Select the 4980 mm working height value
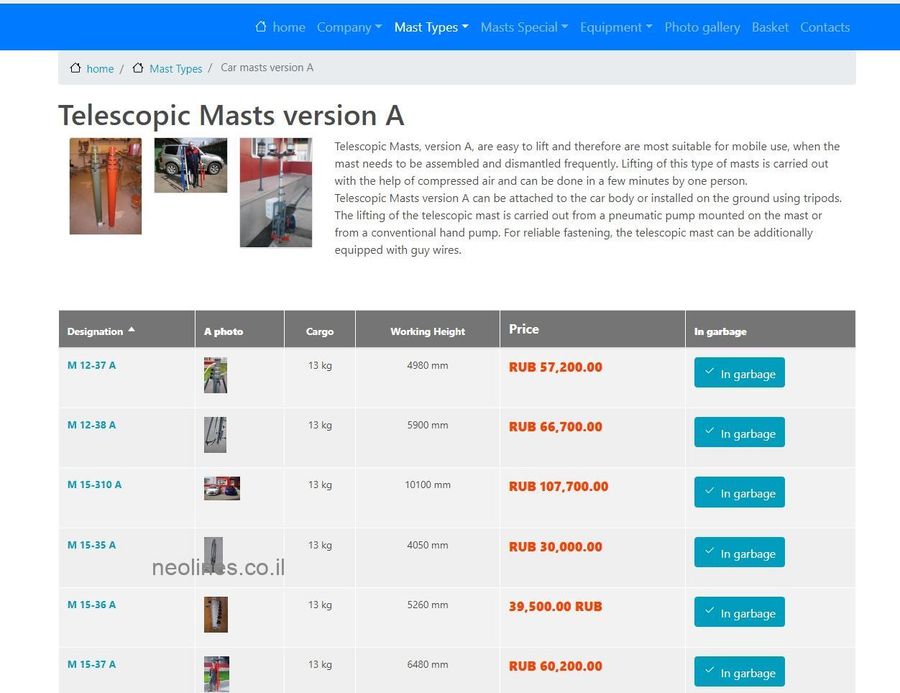This screenshot has height=693, width=900. 428,365
